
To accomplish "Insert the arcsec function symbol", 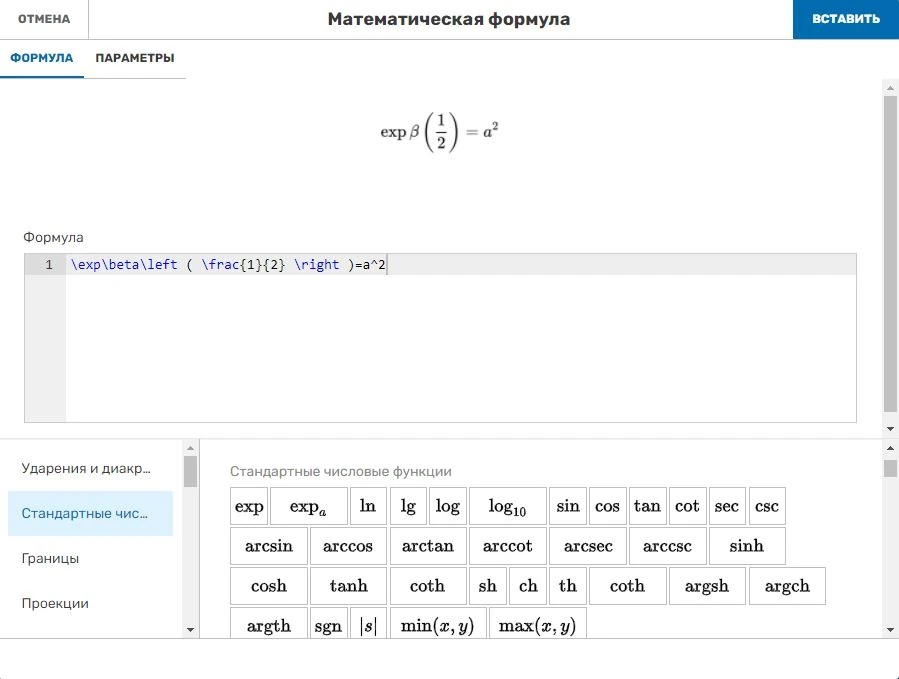I will pos(588,546).
